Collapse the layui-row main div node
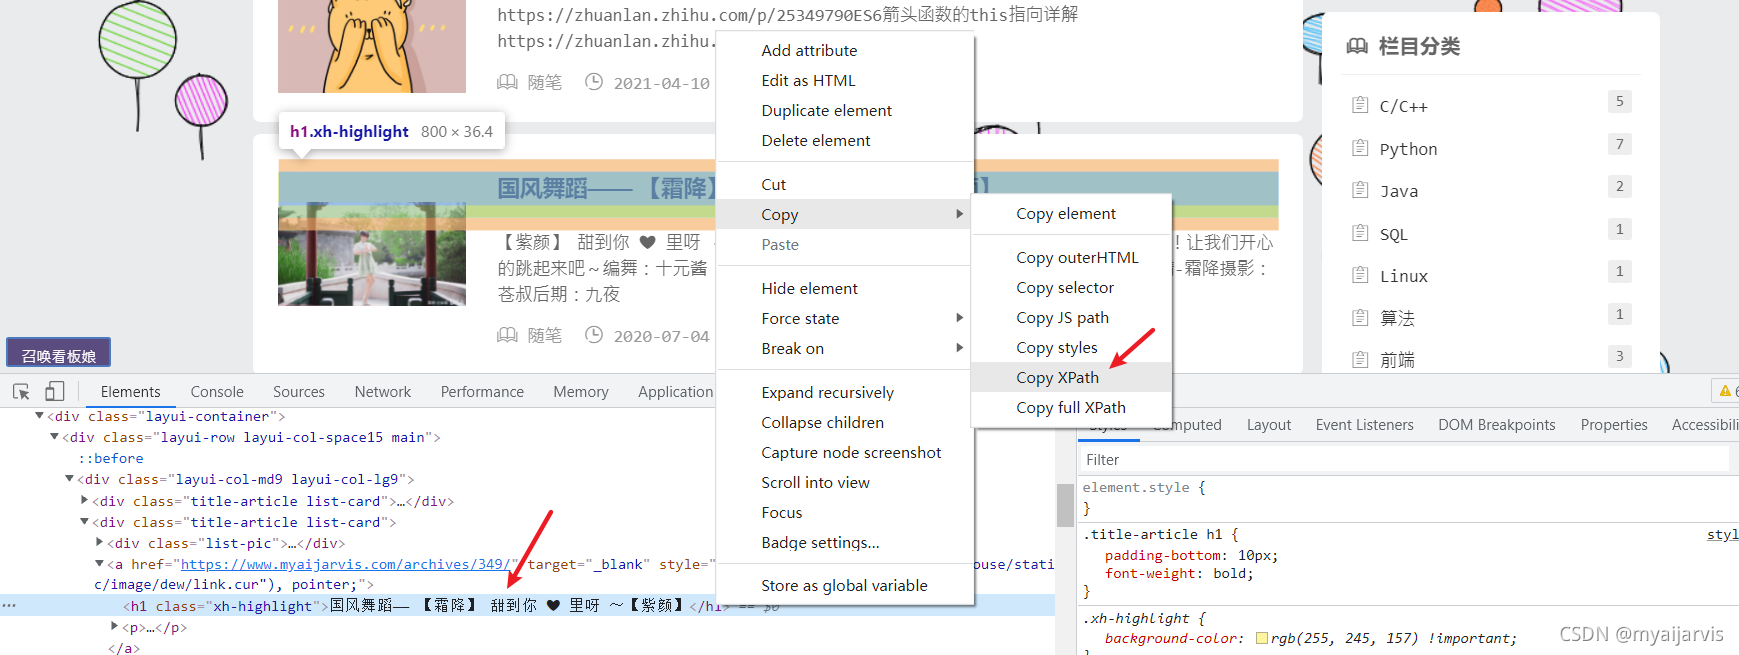The width and height of the screenshot is (1739, 655). (54, 437)
